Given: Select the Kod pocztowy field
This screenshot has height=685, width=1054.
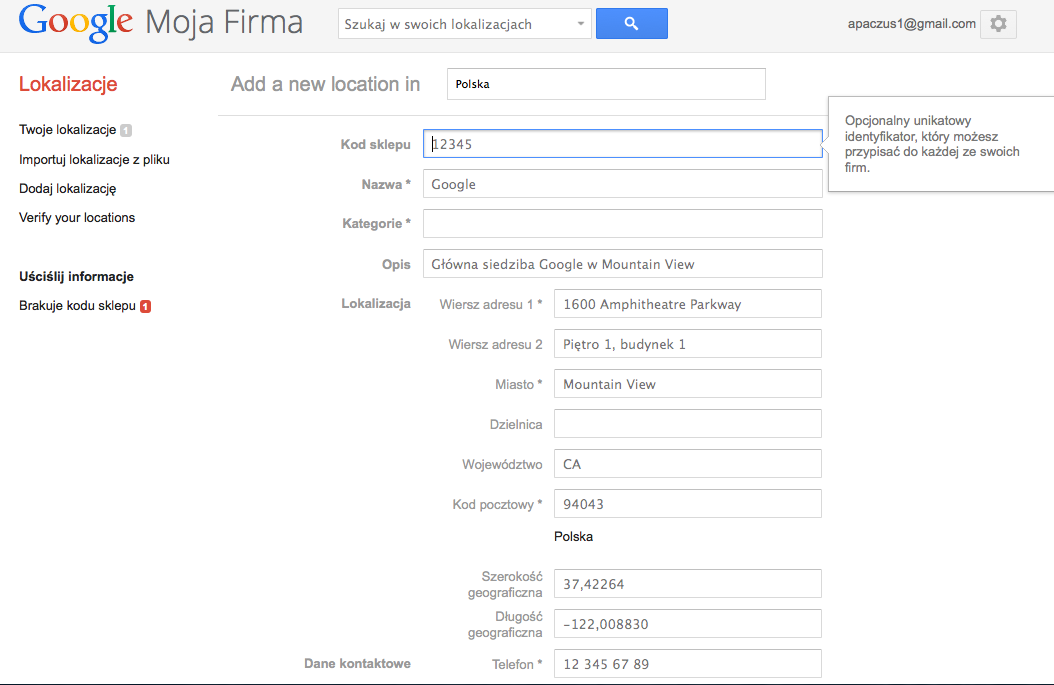Looking at the screenshot, I should [687, 504].
